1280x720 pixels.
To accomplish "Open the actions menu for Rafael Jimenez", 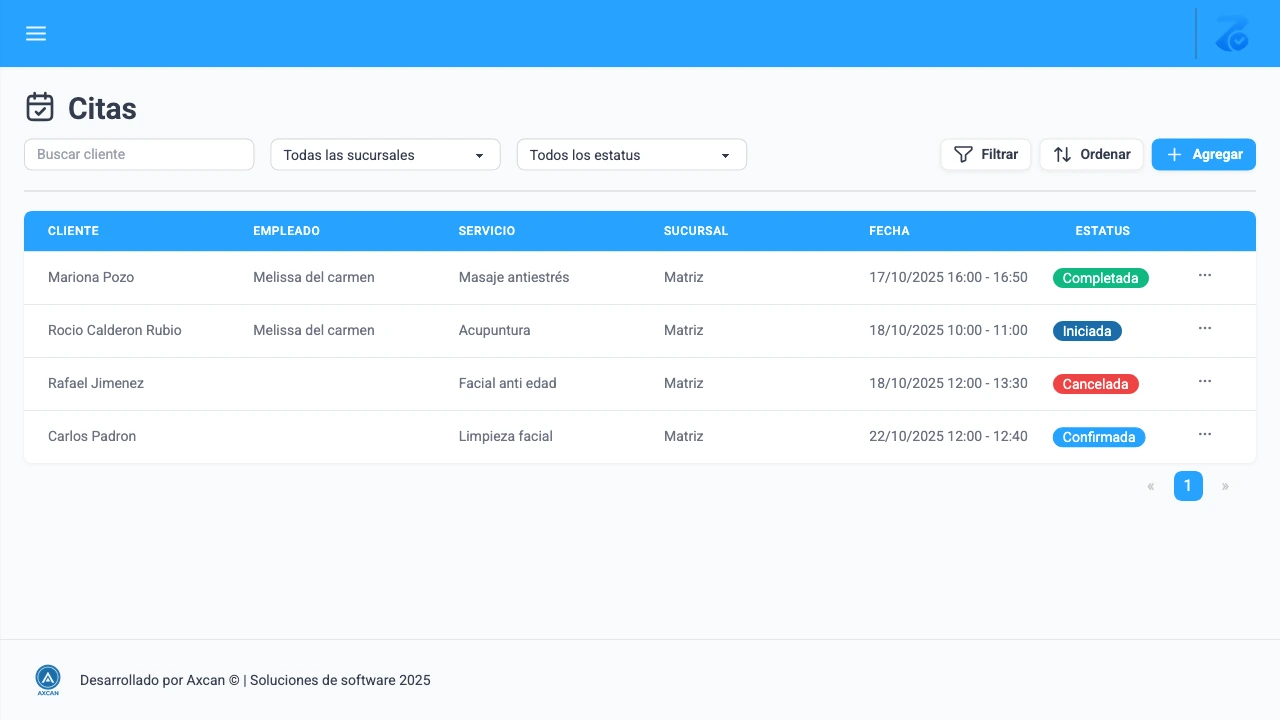I will click(1205, 383).
